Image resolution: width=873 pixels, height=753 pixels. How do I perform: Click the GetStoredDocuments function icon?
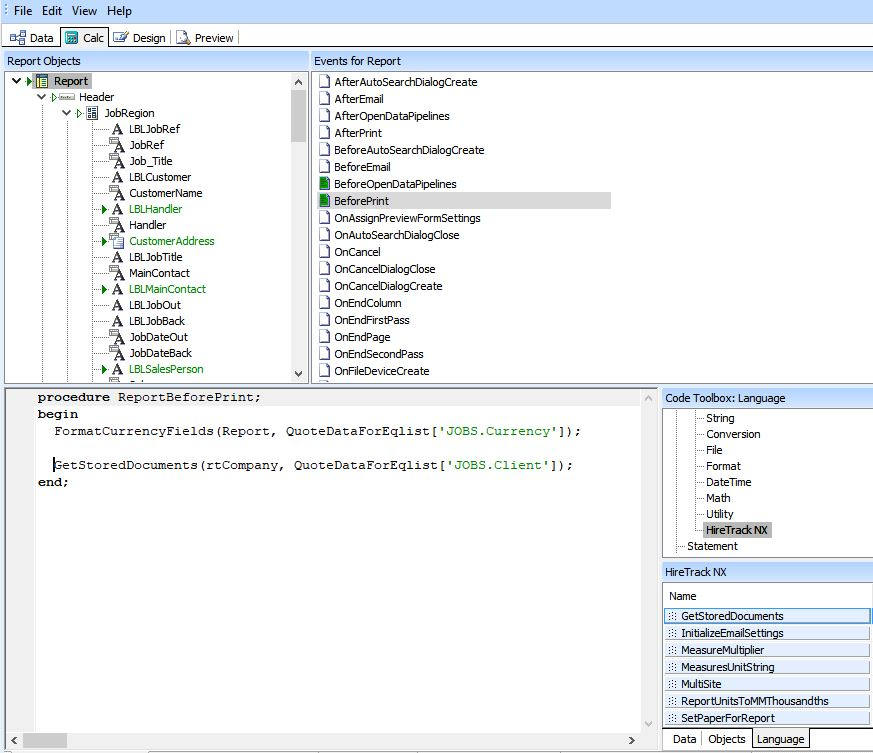(x=672, y=616)
